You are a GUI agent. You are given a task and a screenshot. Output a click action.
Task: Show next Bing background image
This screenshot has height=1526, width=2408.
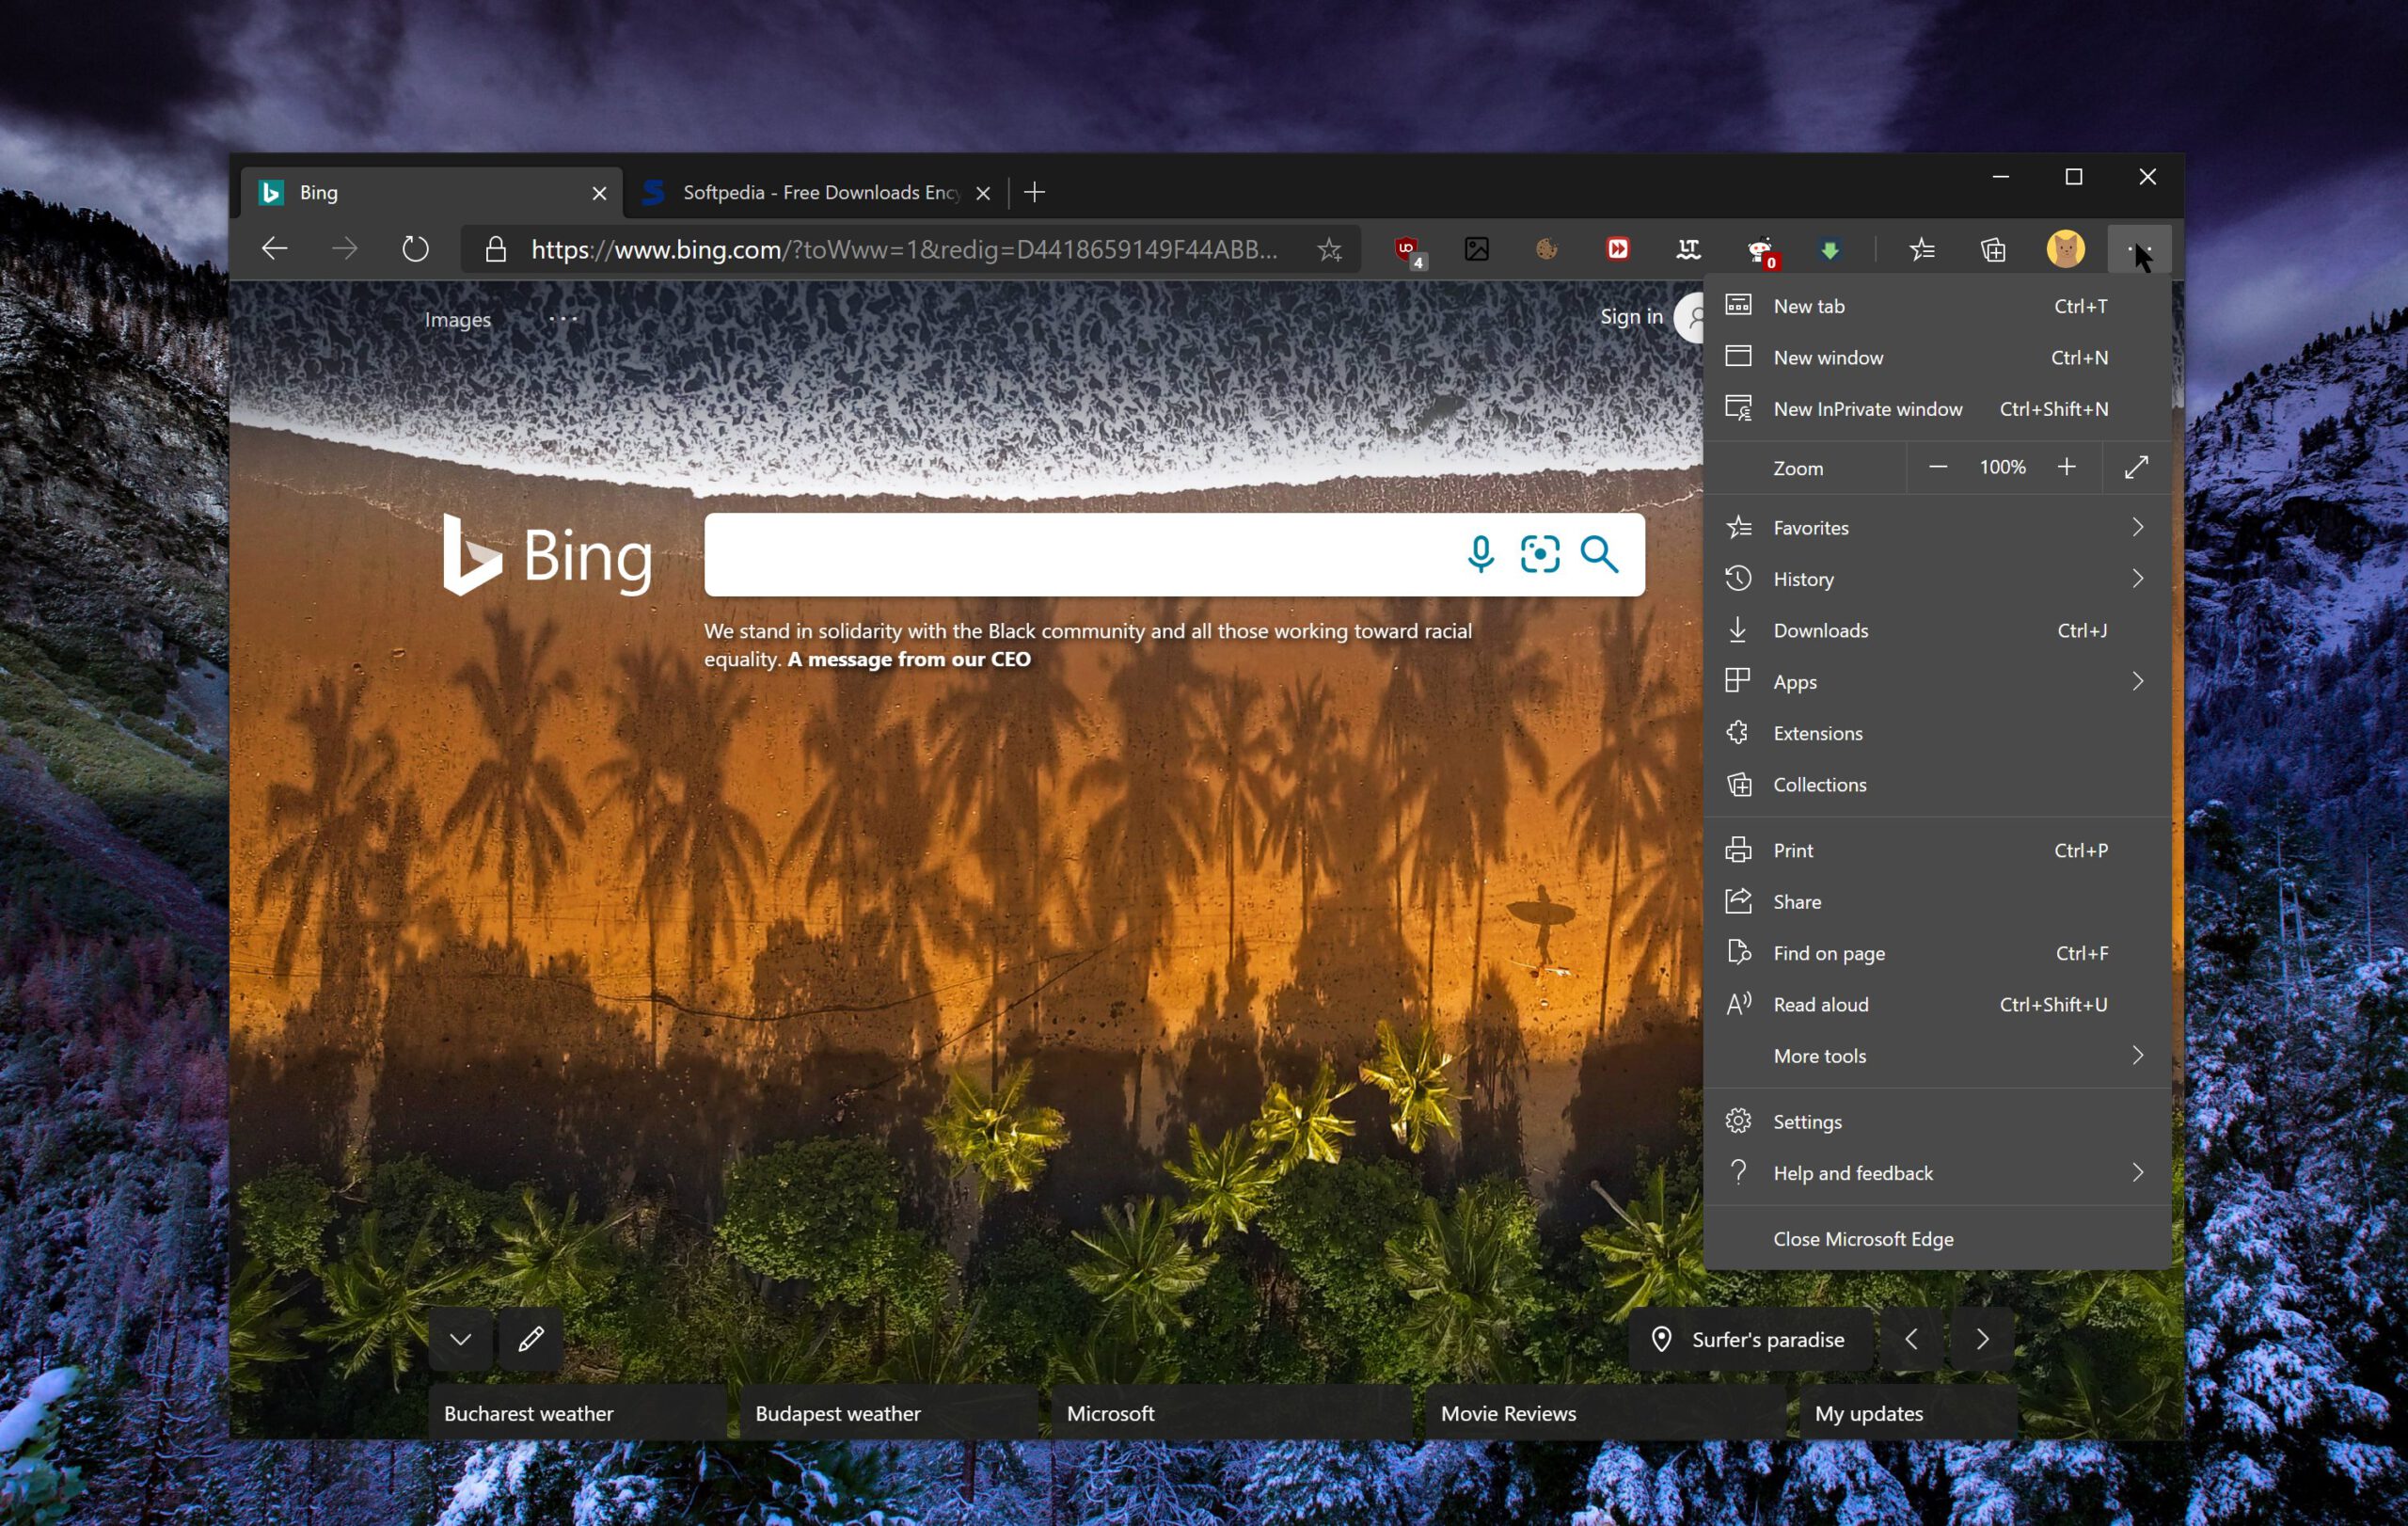coord(1982,1339)
